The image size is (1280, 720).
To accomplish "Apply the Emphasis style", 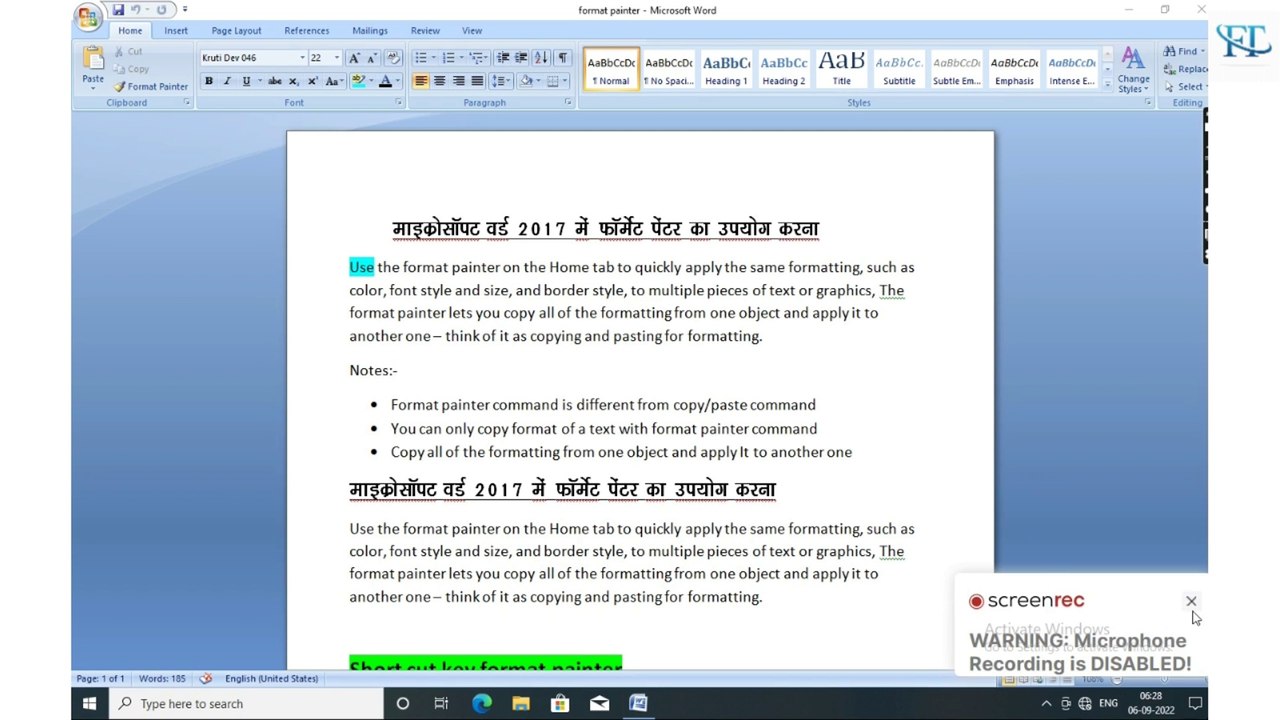I will point(1014,69).
